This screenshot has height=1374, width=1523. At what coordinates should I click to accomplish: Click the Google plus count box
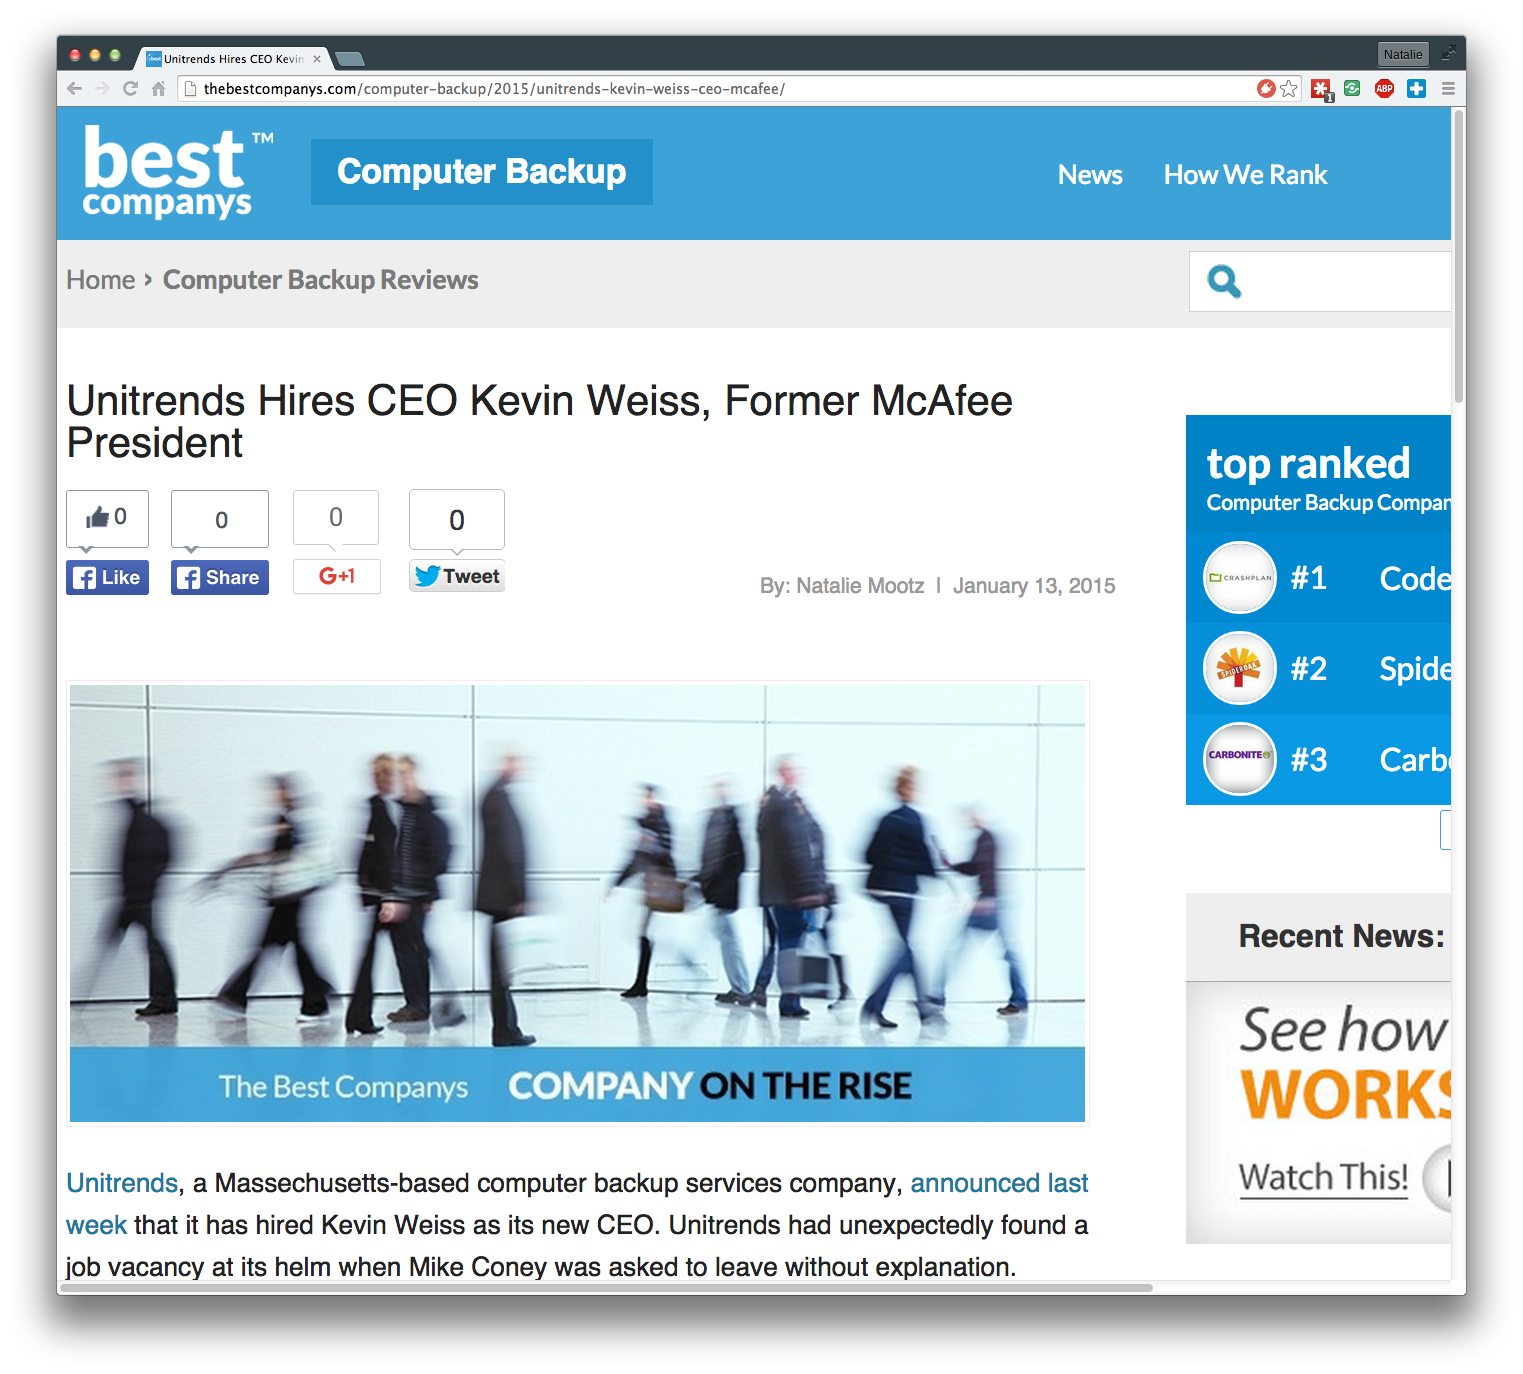click(336, 517)
